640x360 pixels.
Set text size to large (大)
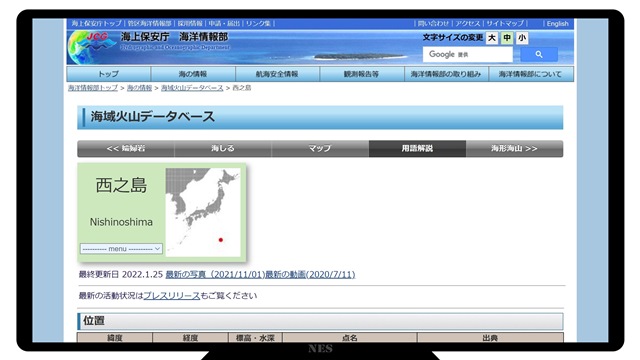(x=492, y=38)
